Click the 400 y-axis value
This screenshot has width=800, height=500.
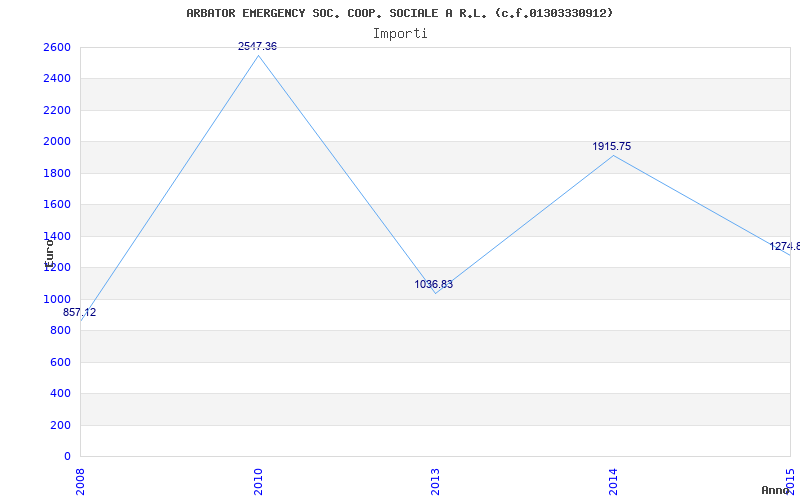point(60,393)
